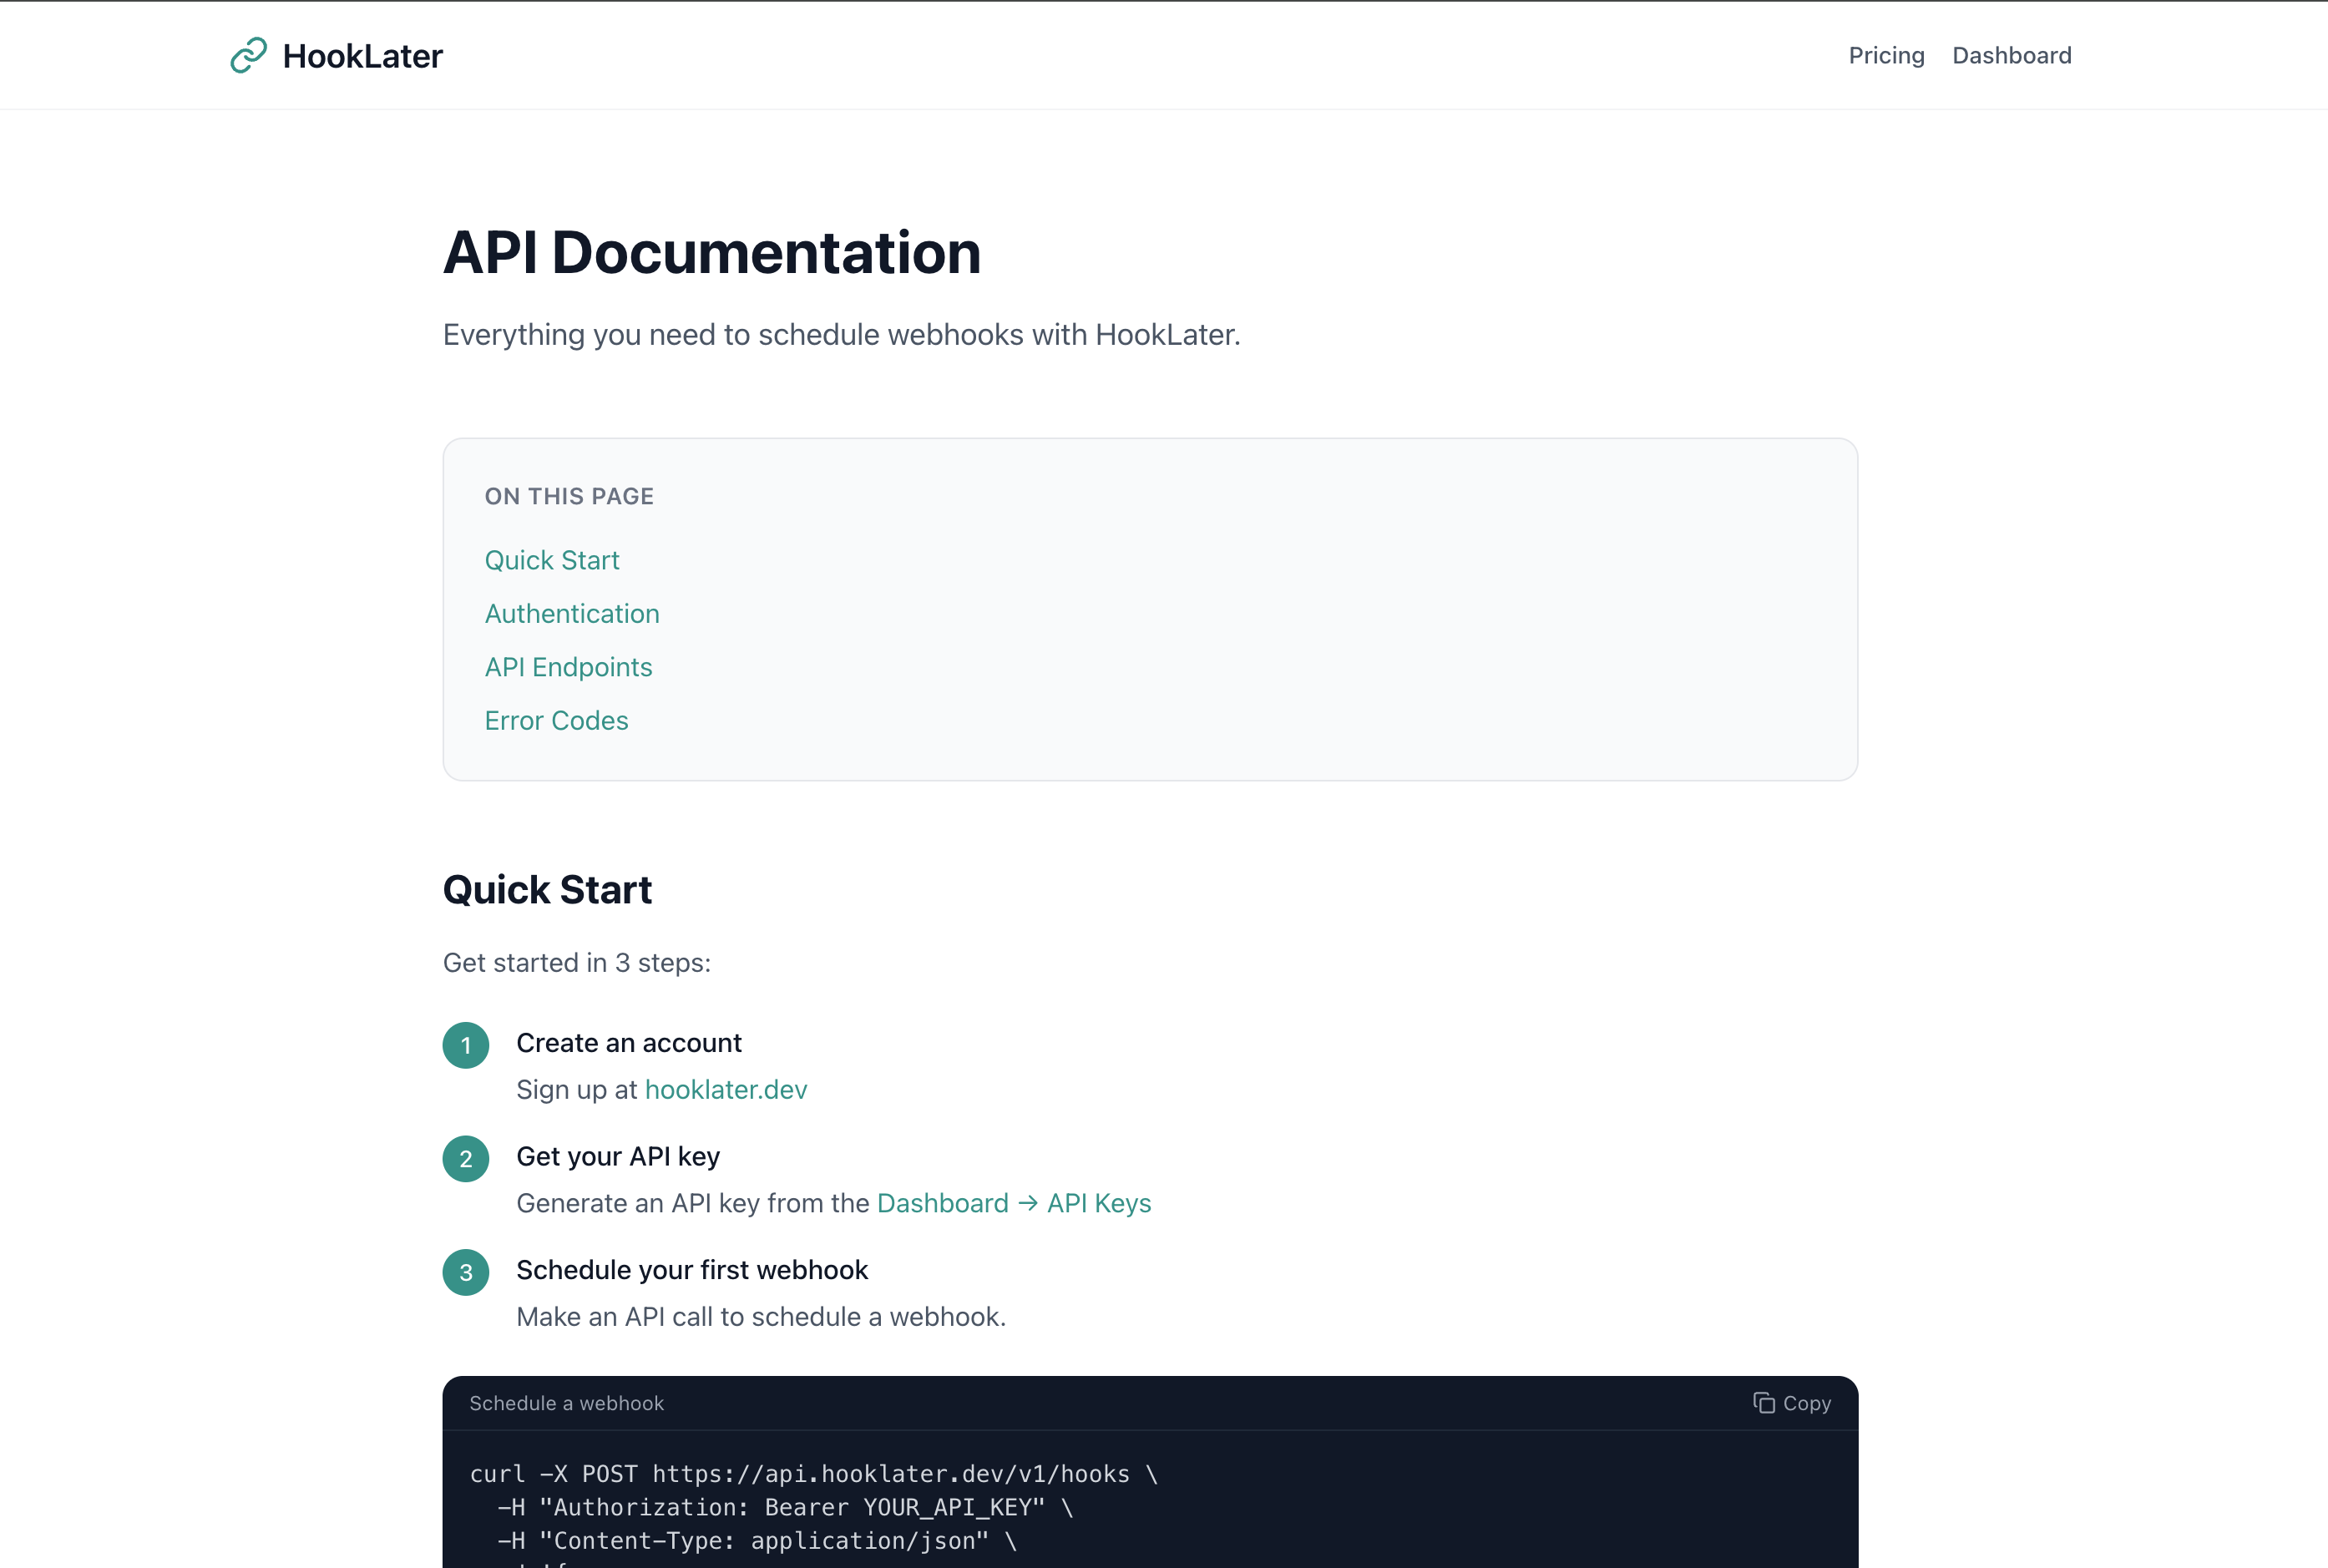The height and width of the screenshot is (1568, 2328).
Task: Open Dashboard → API Keys link
Action: (x=1013, y=1203)
